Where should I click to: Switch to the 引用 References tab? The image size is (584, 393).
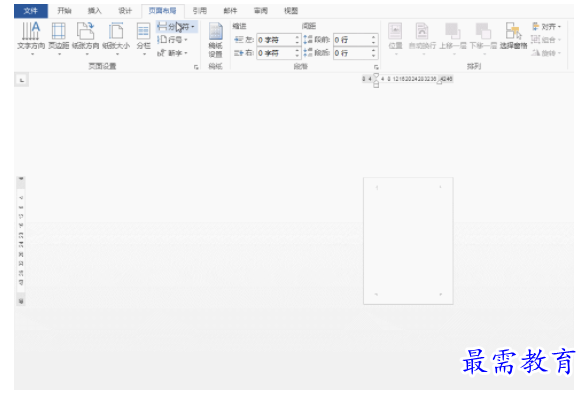coord(200,11)
